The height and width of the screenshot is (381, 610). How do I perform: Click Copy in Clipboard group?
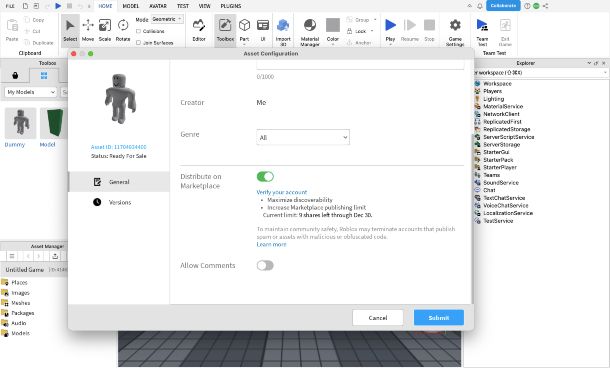(34, 20)
